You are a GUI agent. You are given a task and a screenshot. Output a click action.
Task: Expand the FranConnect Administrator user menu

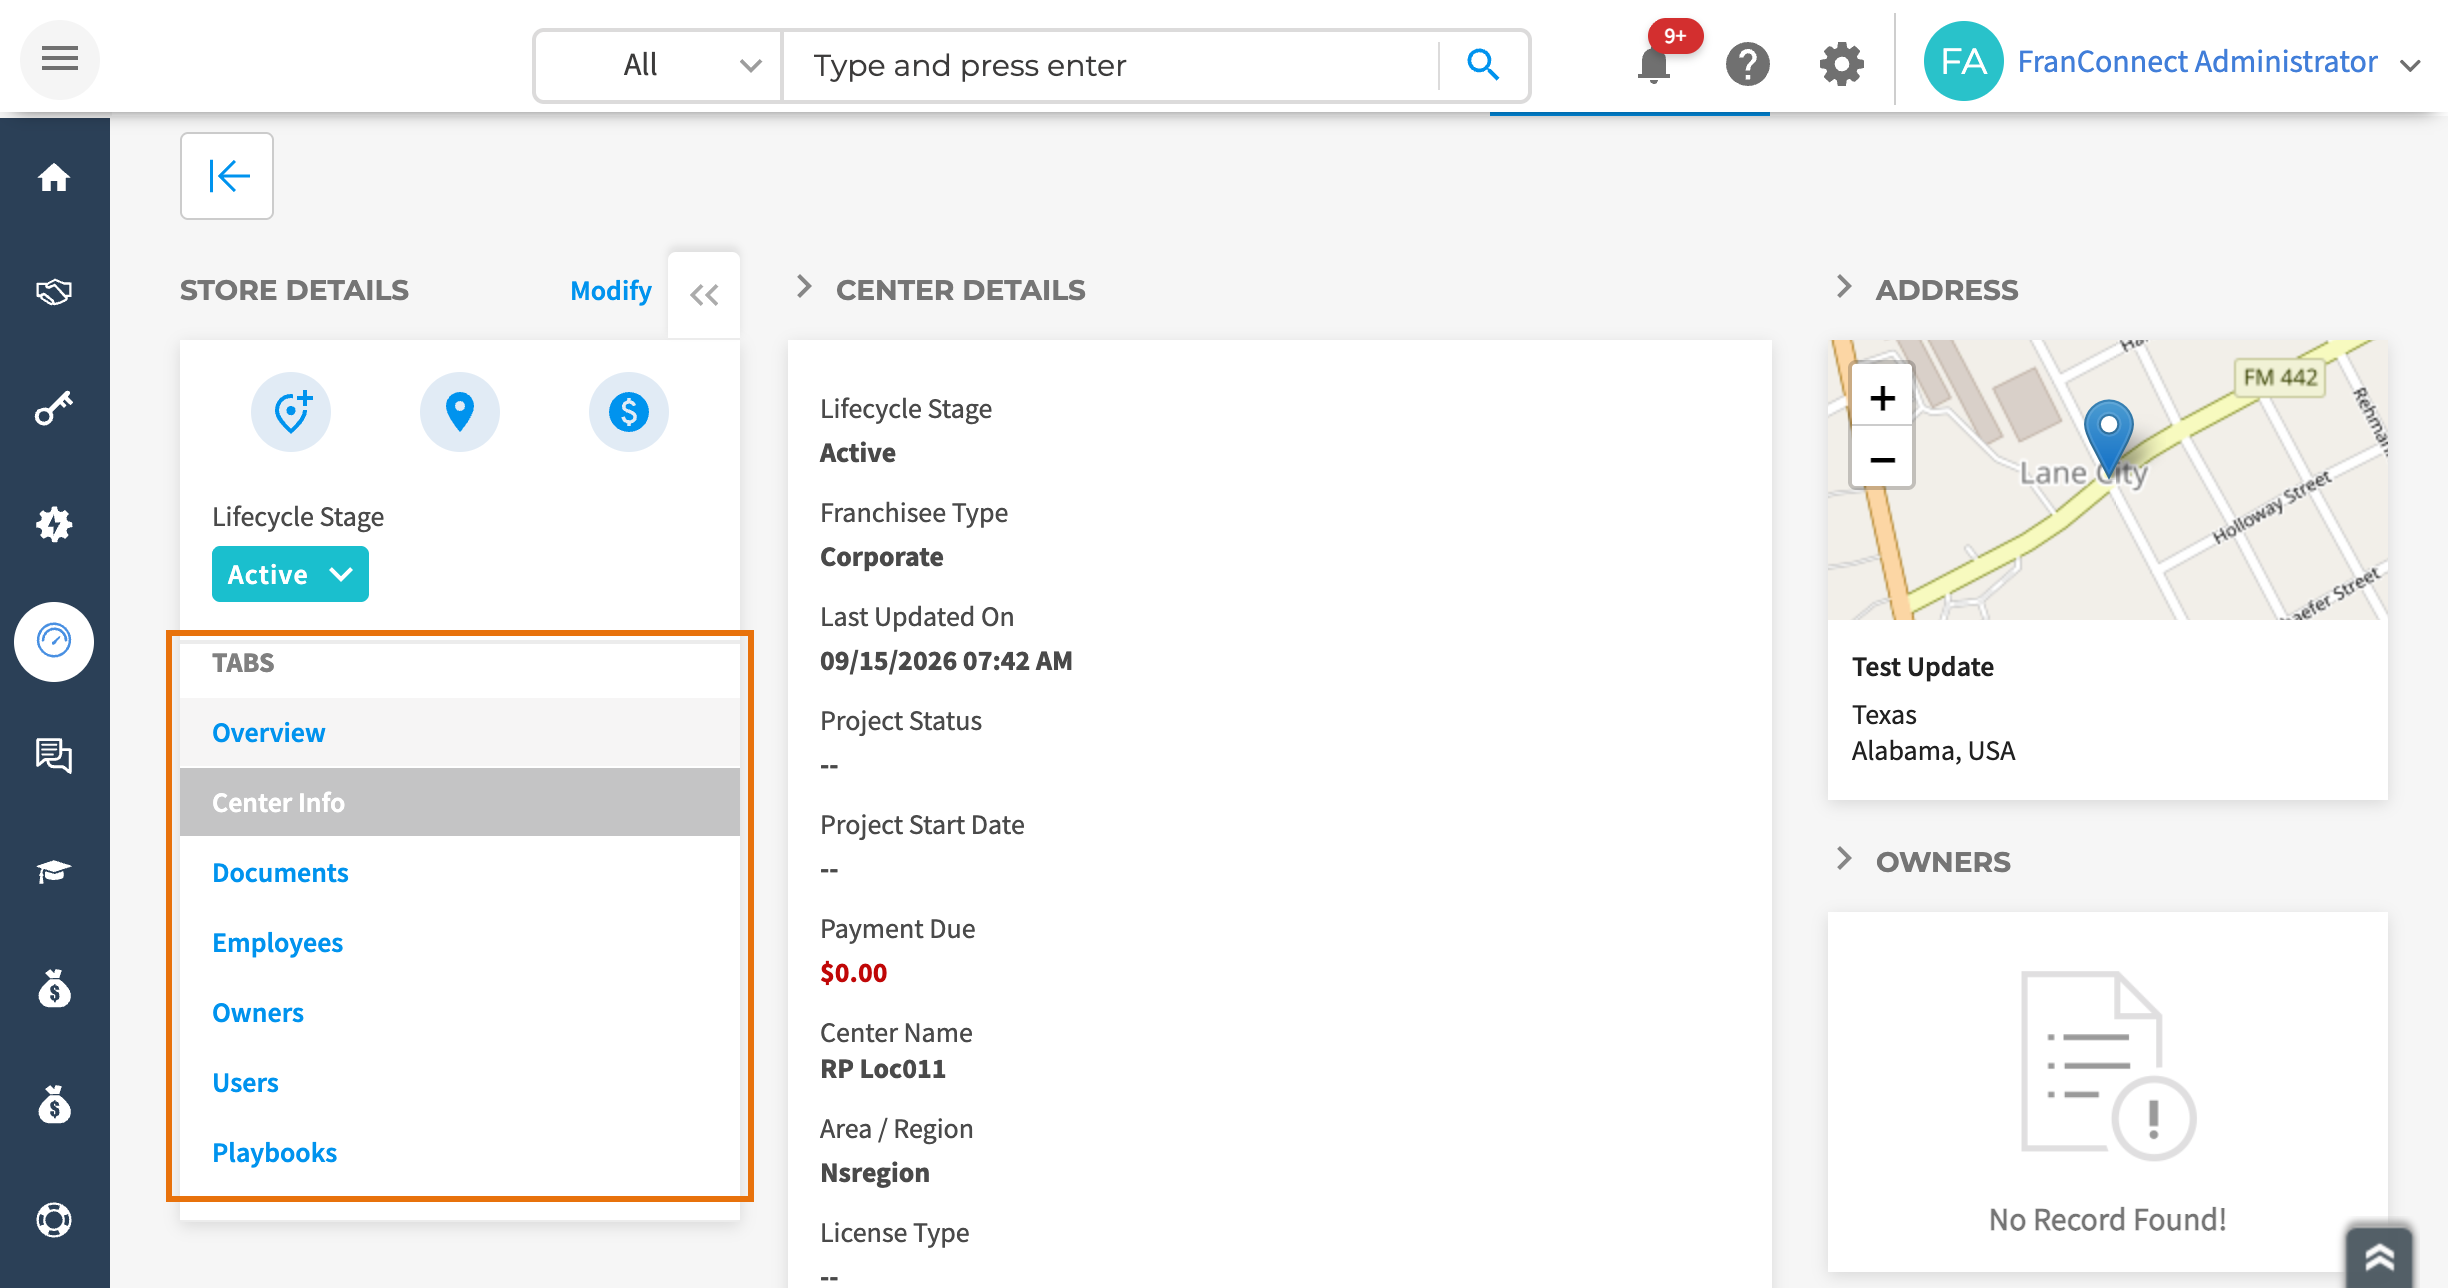(x=2412, y=65)
